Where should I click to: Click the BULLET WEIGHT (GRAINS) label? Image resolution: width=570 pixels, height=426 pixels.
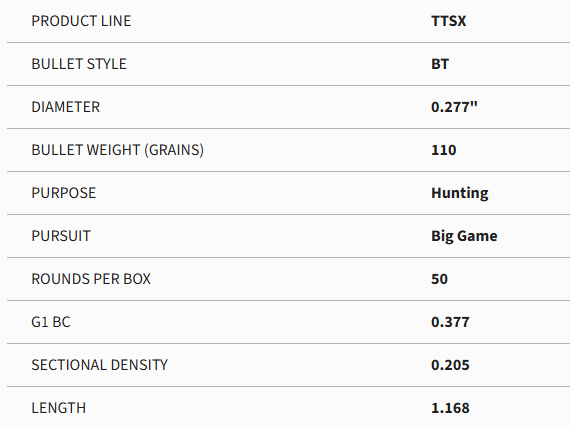pyautogui.click(x=117, y=150)
